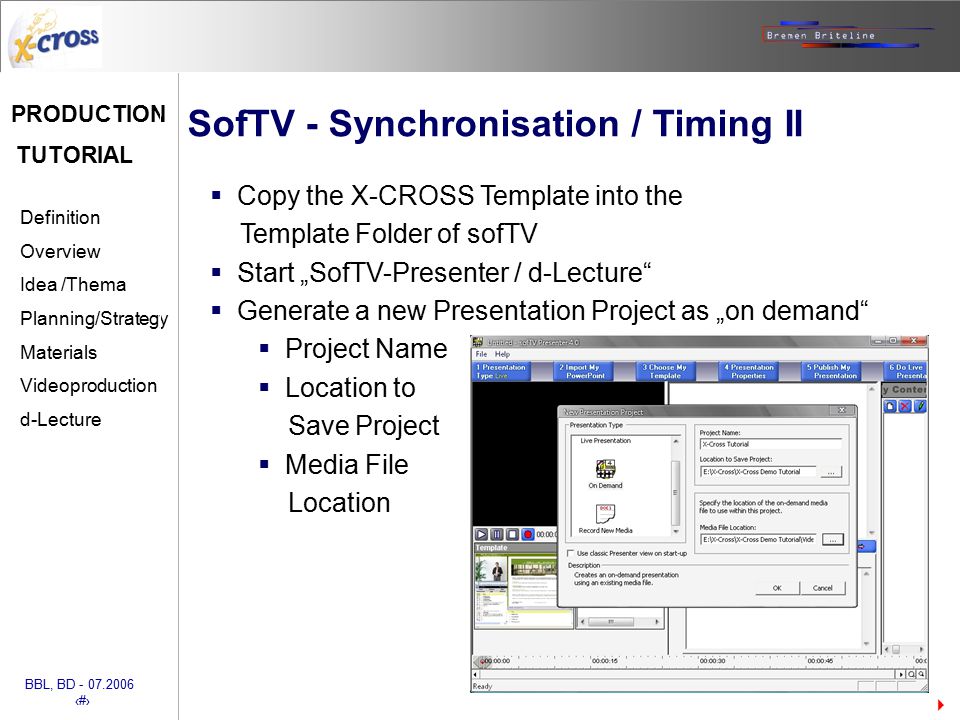The image size is (960, 720).
Task: Click Cancel in New Presentation Project dialog
Action: [823, 588]
